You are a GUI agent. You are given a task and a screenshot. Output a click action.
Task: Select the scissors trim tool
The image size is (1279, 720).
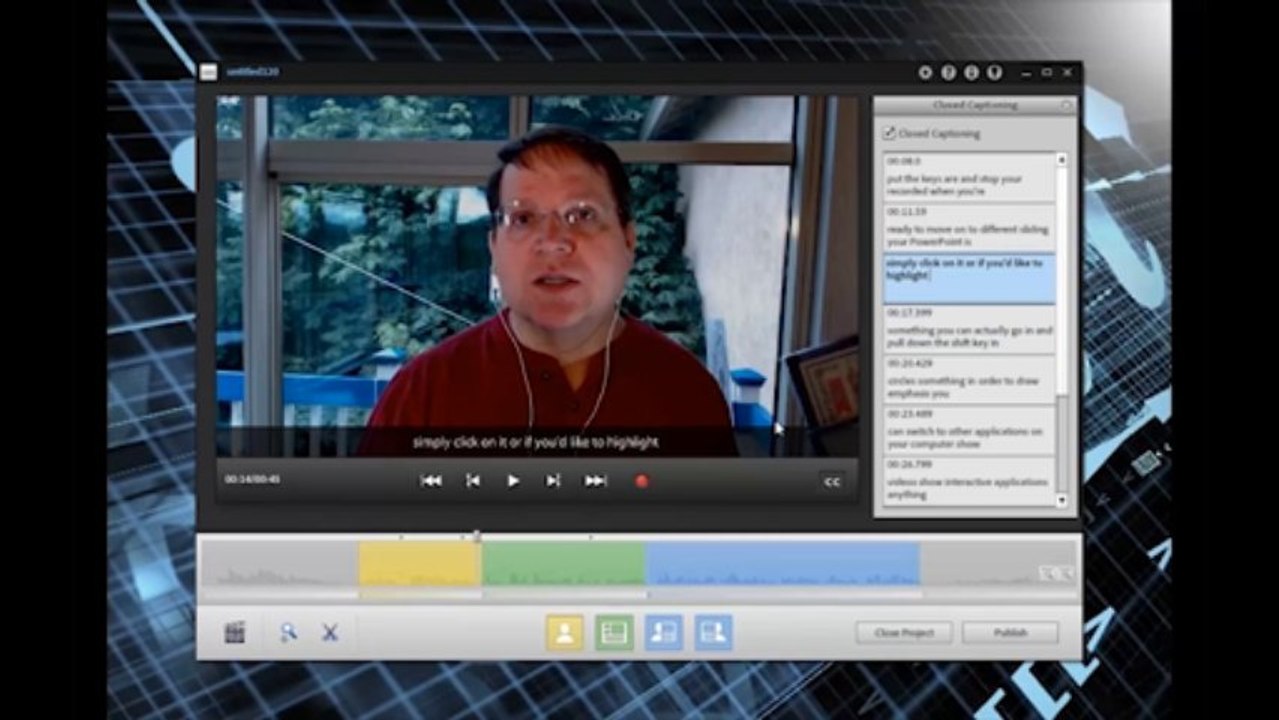click(329, 632)
